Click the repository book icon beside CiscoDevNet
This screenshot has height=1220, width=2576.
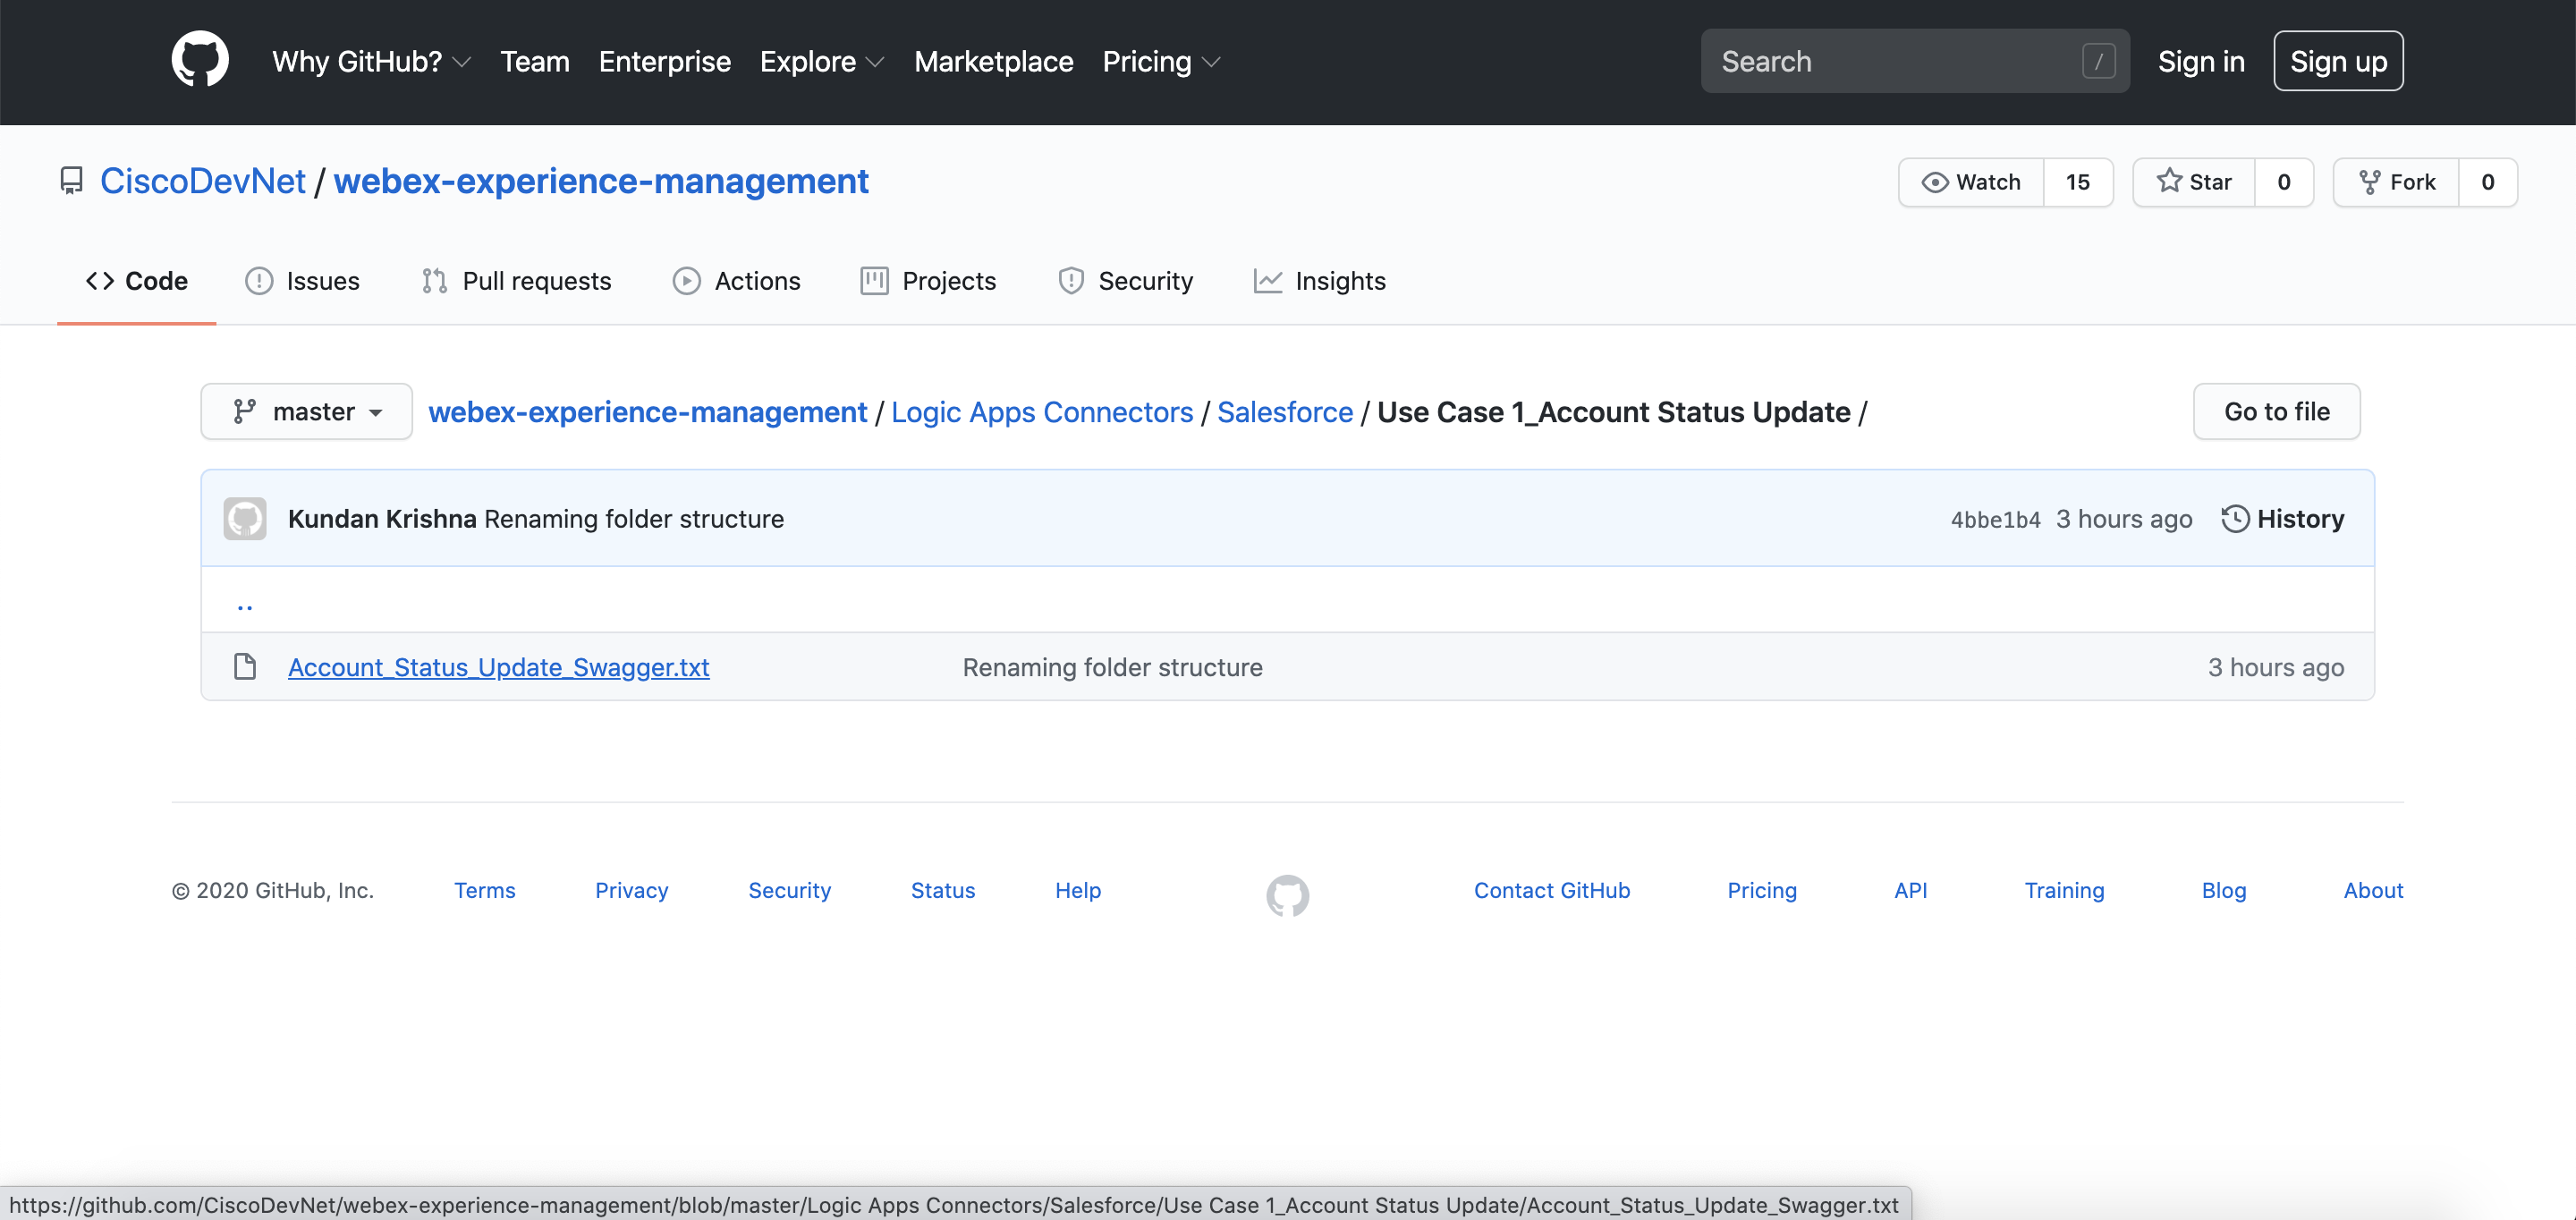point(71,181)
